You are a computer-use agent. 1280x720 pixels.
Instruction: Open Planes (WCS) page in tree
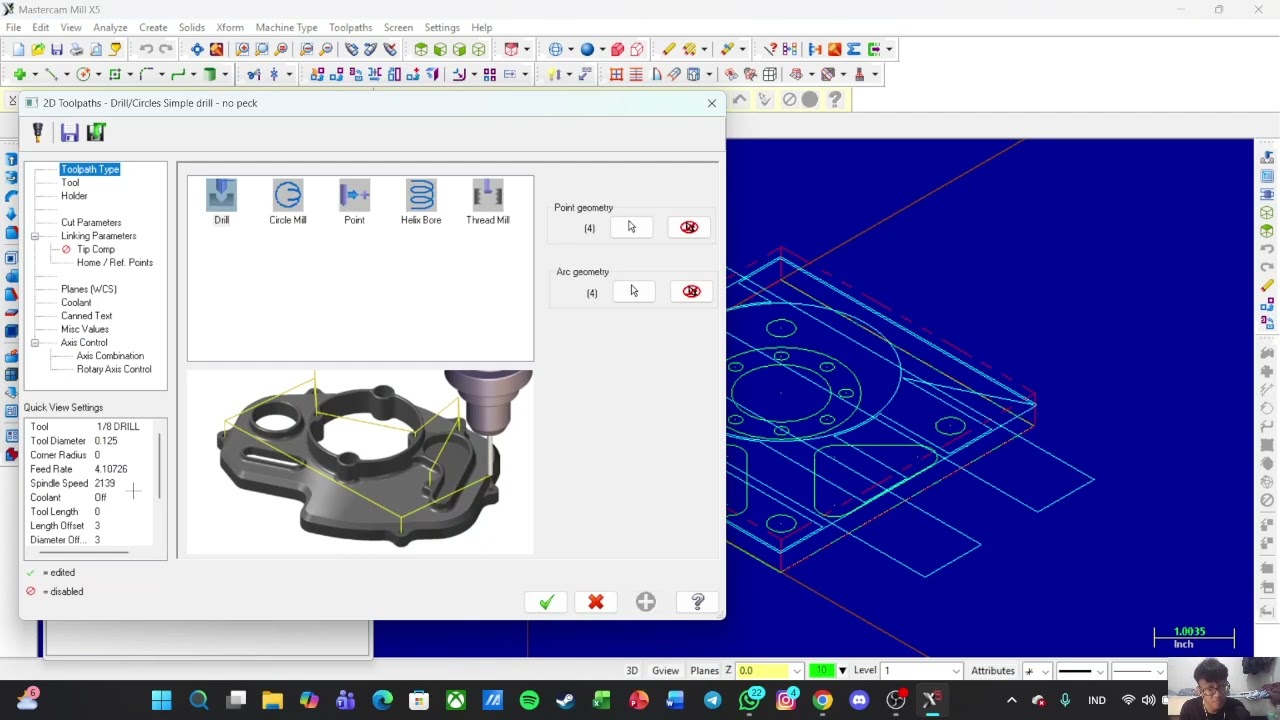click(89, 289)
